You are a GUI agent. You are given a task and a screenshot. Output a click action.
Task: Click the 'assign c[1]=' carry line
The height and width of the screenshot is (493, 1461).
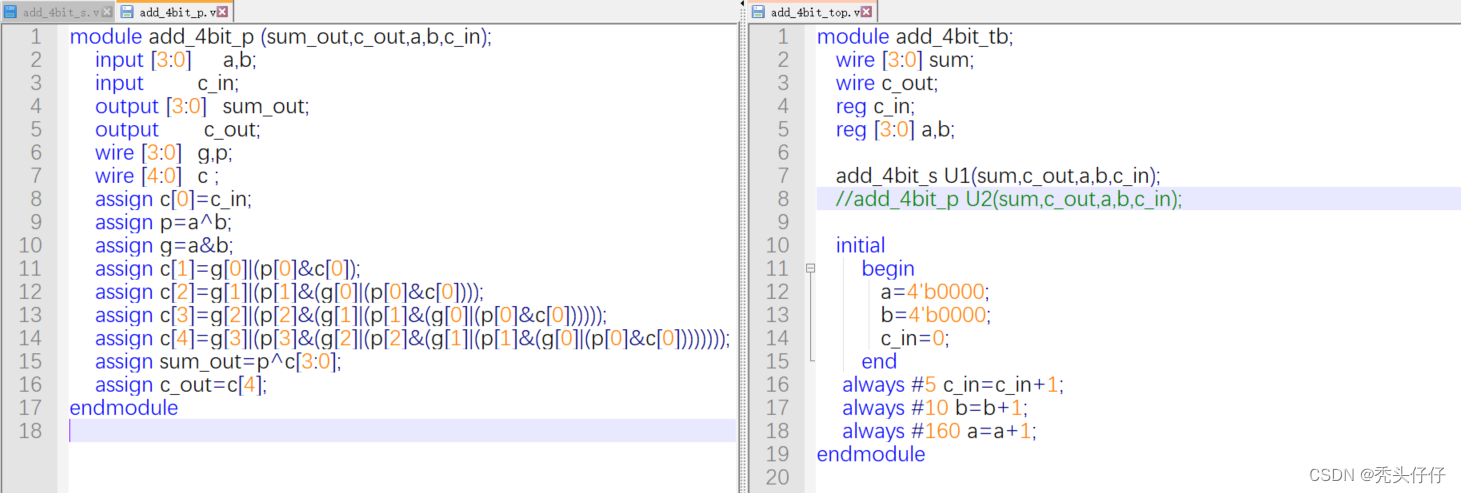click(228, 268)
